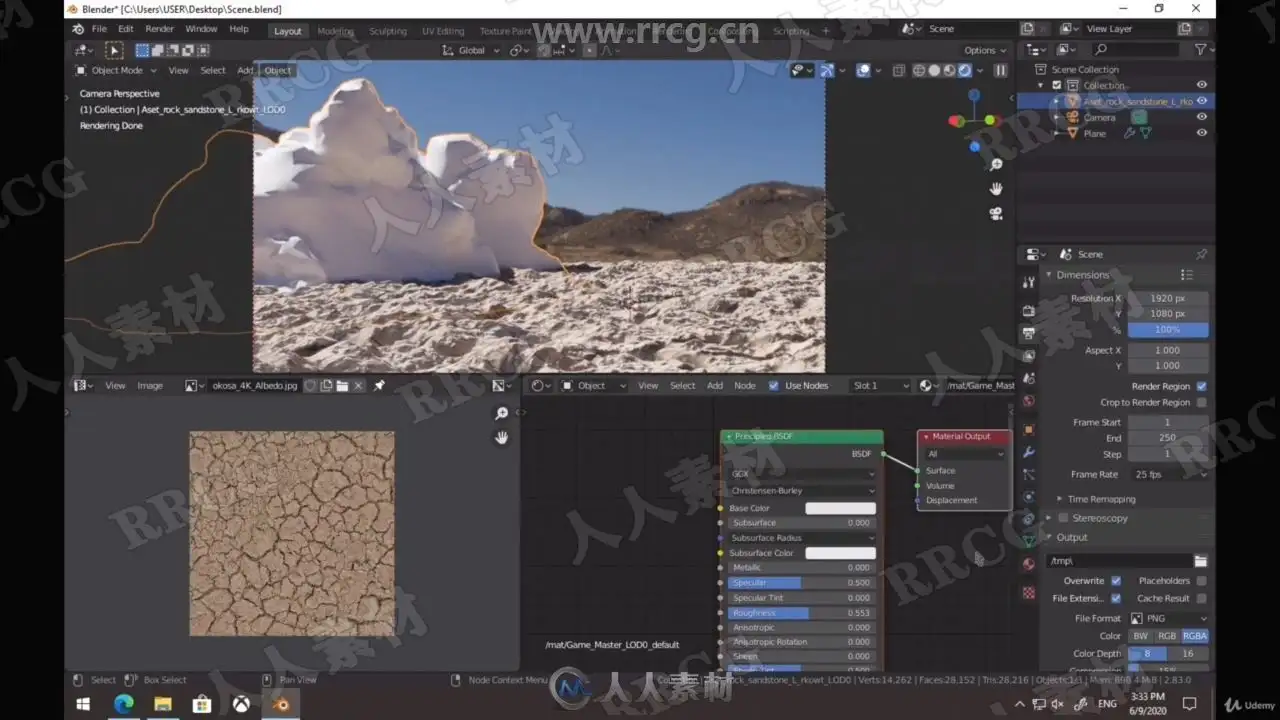Image resolution: width=1280 pixels, height=720 pixels.
Task: Open the World properties tab
Action: click(1029, 402)
